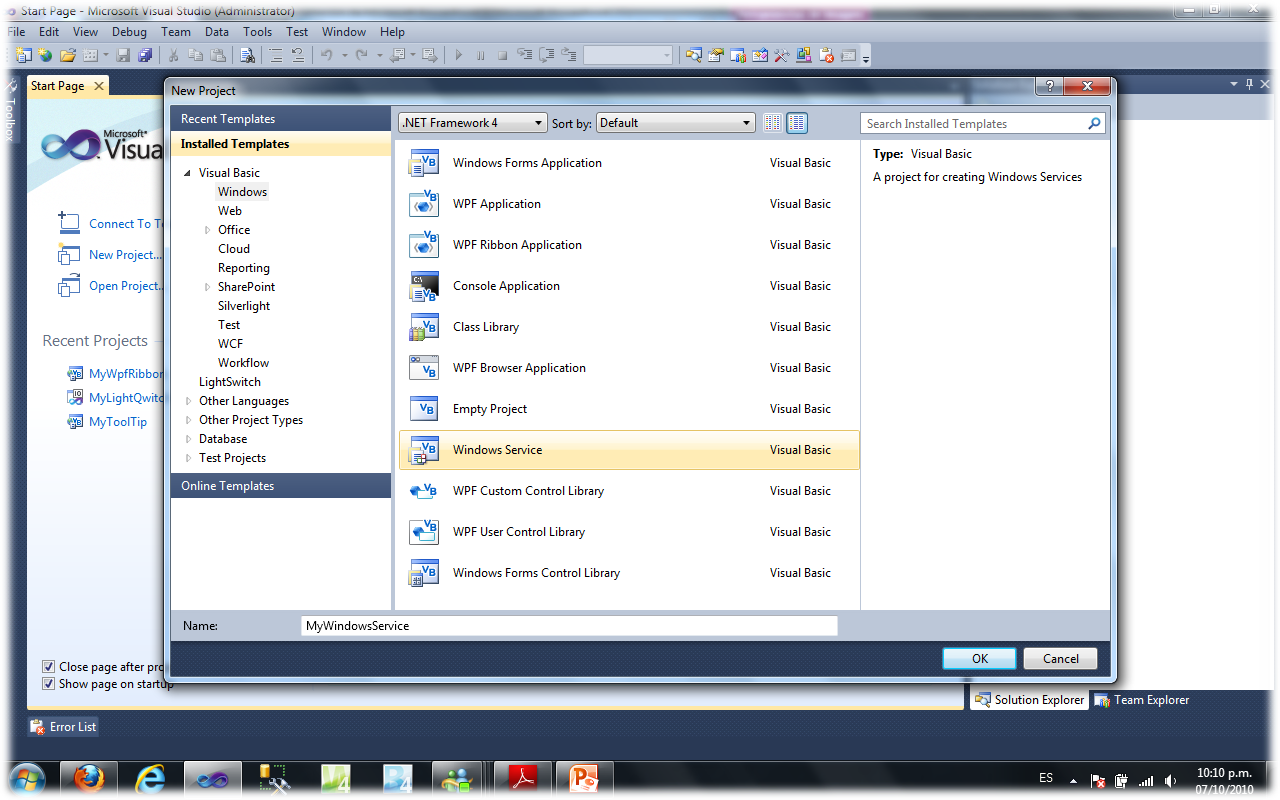Select the Cut icon in the toolbar
Viewport: 1280px width, 800px height.
point(172,55)
